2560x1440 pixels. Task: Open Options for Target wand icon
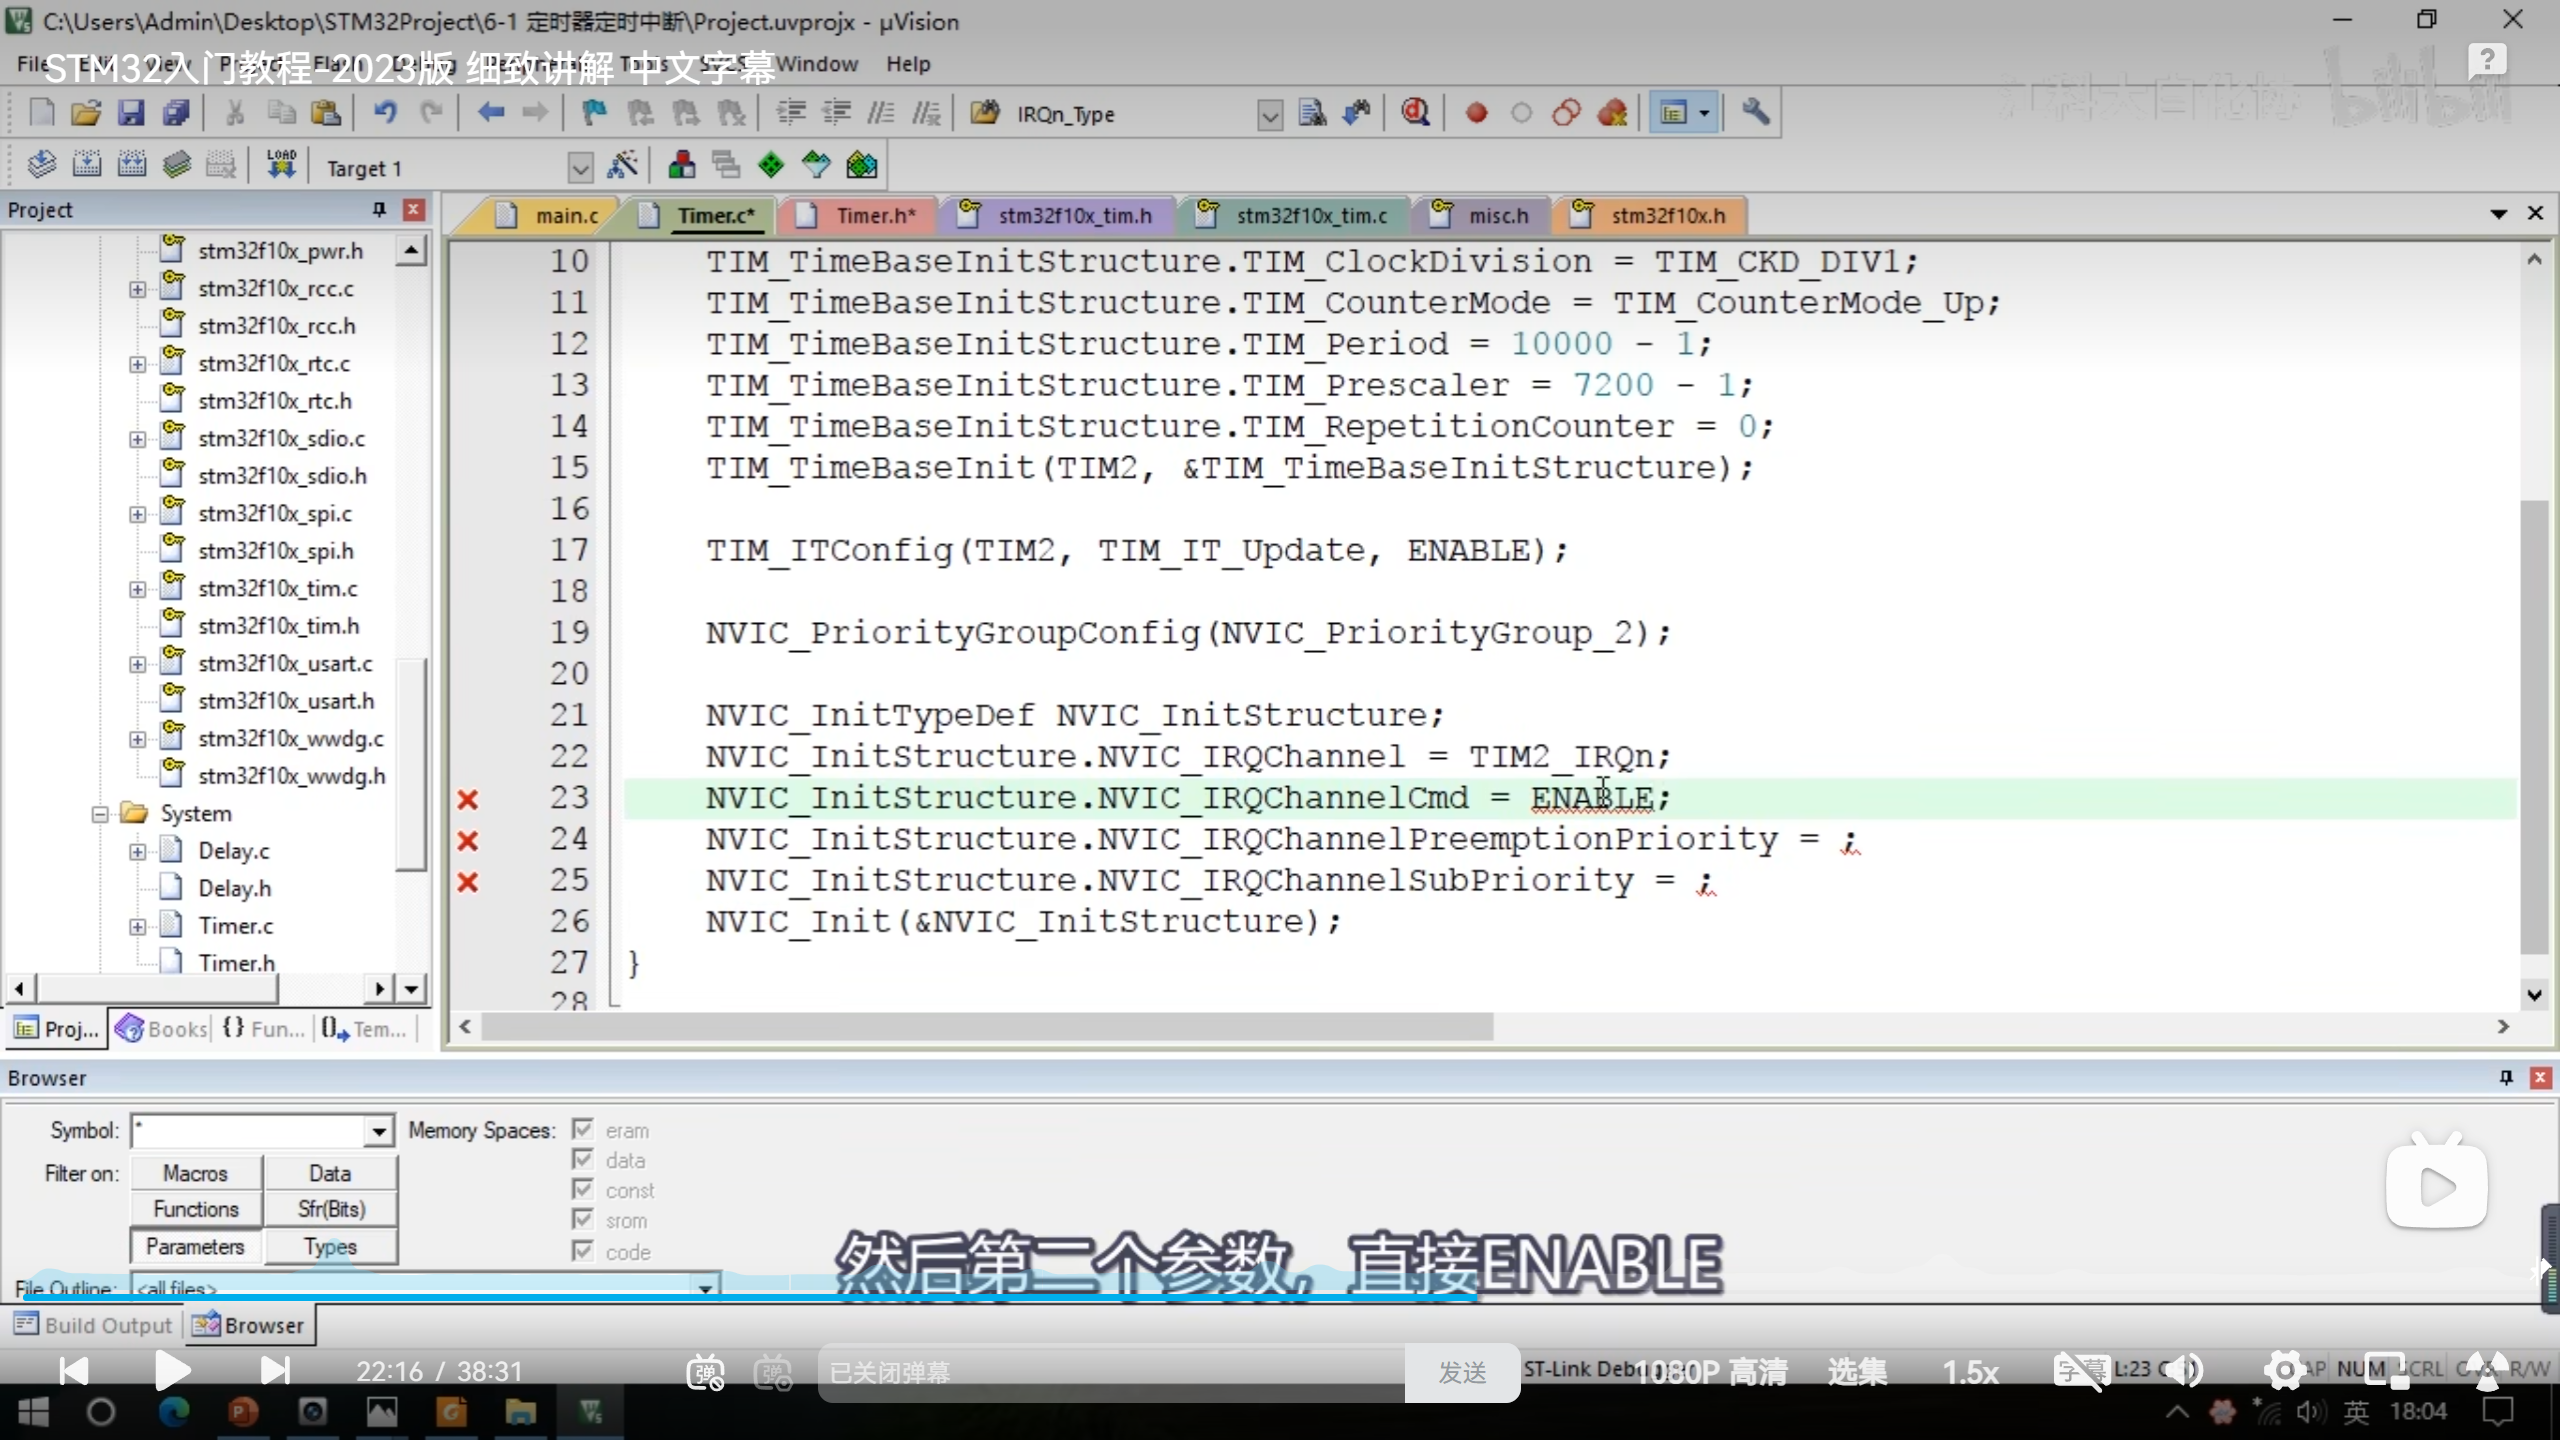(x=623, y=165)
